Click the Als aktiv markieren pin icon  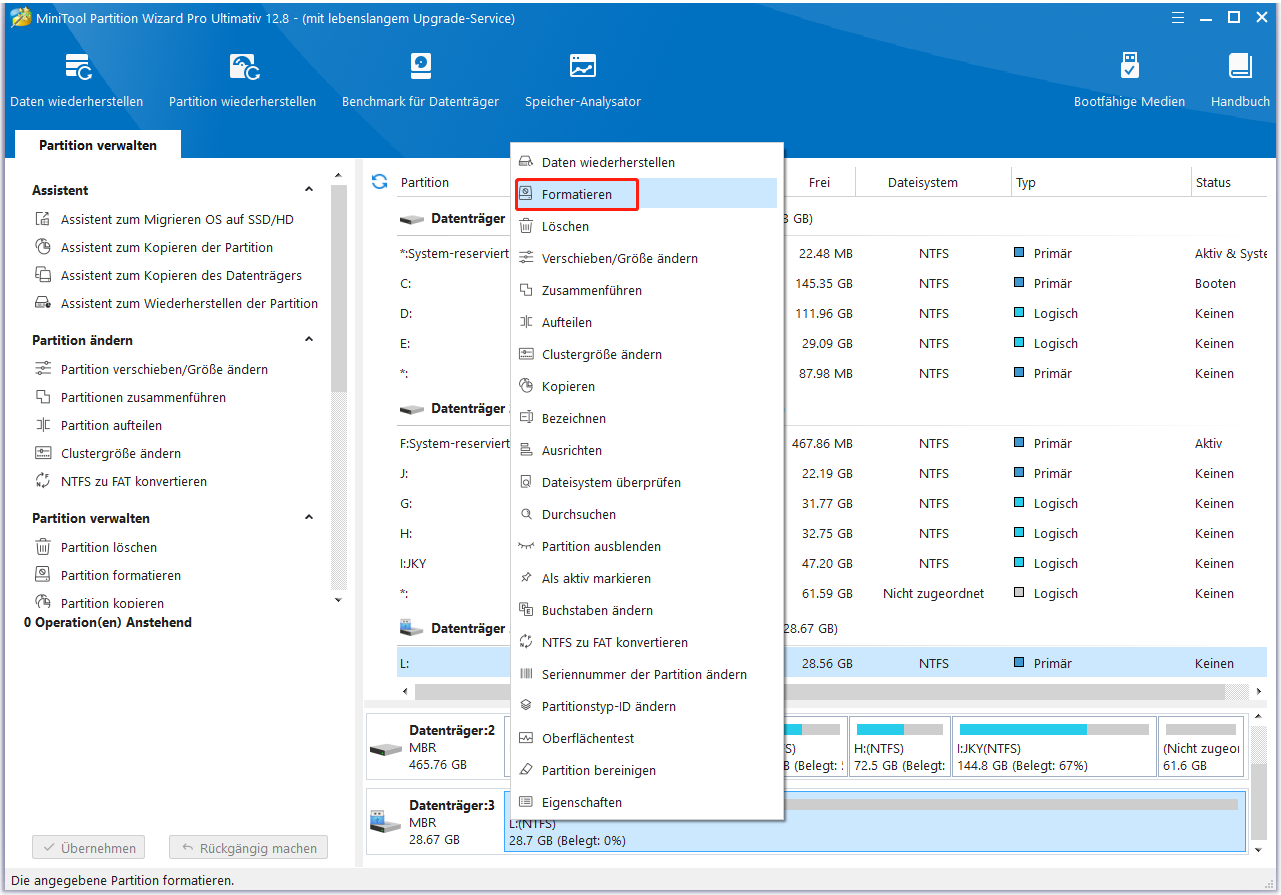point(526,578)
